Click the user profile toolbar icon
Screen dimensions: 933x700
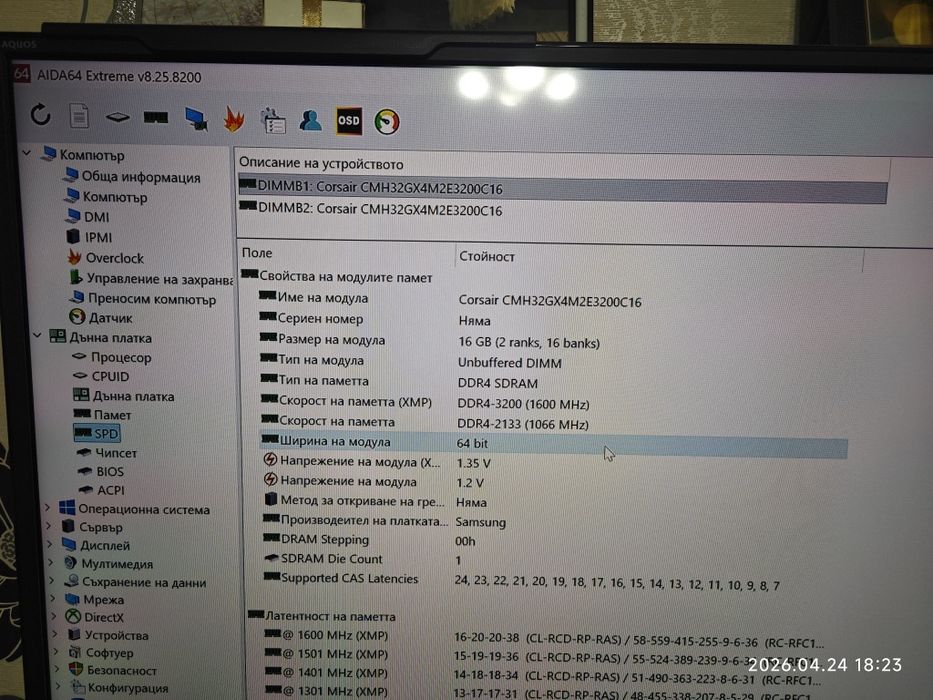point(311,120)
